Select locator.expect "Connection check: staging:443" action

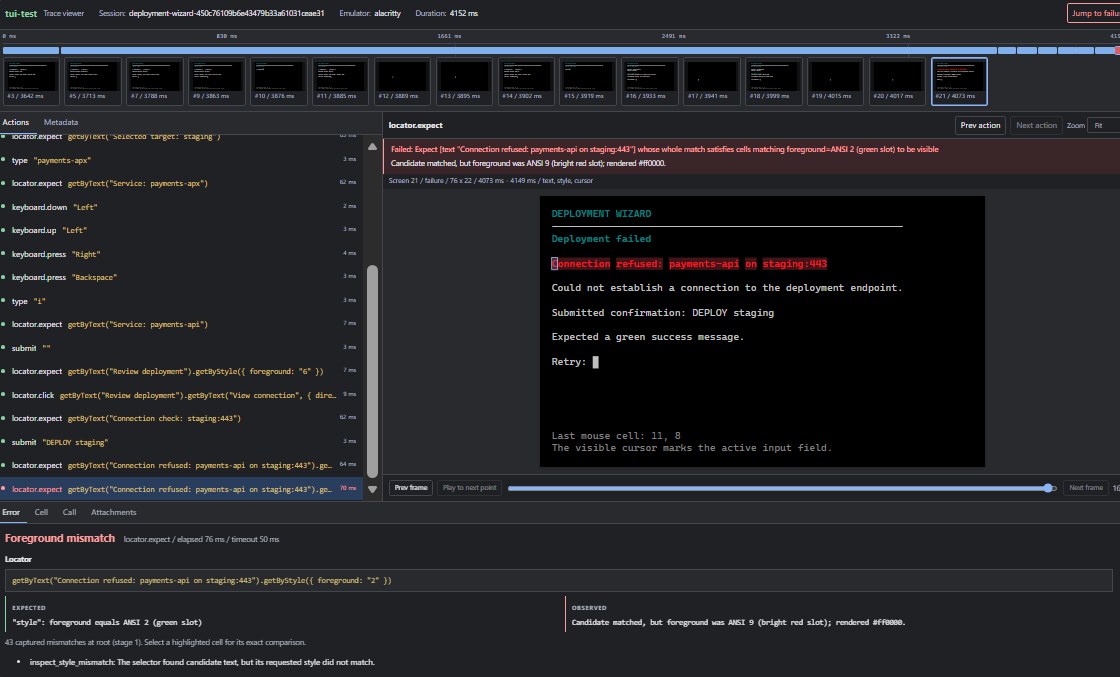tap(181, 418)
